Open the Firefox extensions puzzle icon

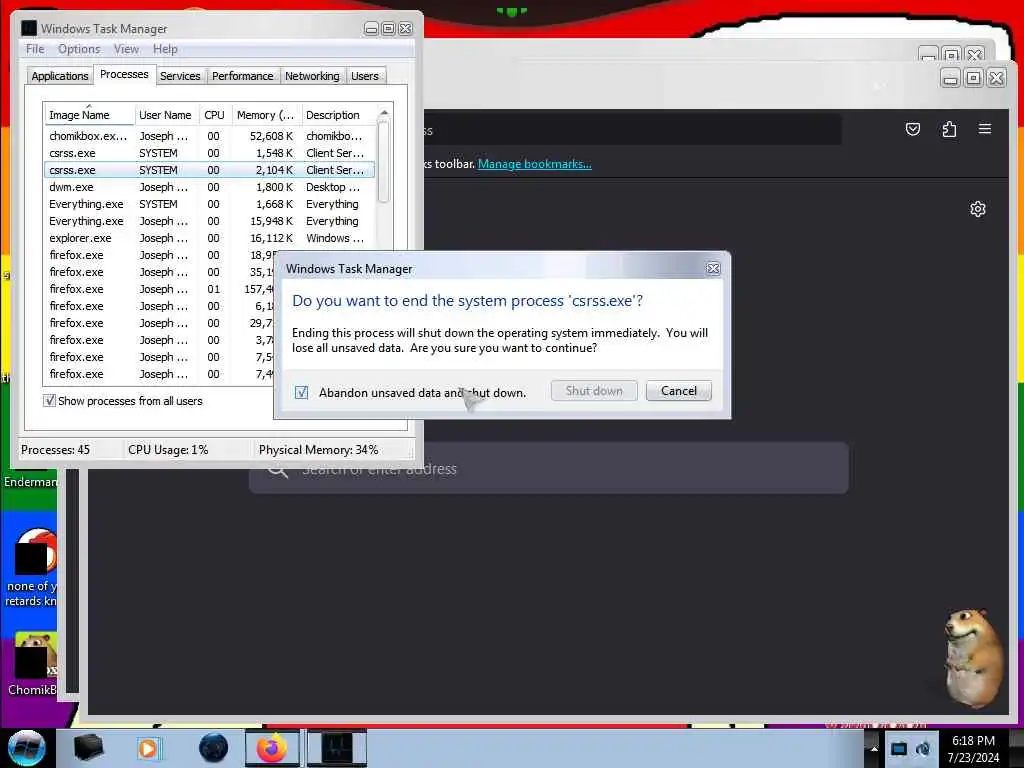click(x=949, y=129)
